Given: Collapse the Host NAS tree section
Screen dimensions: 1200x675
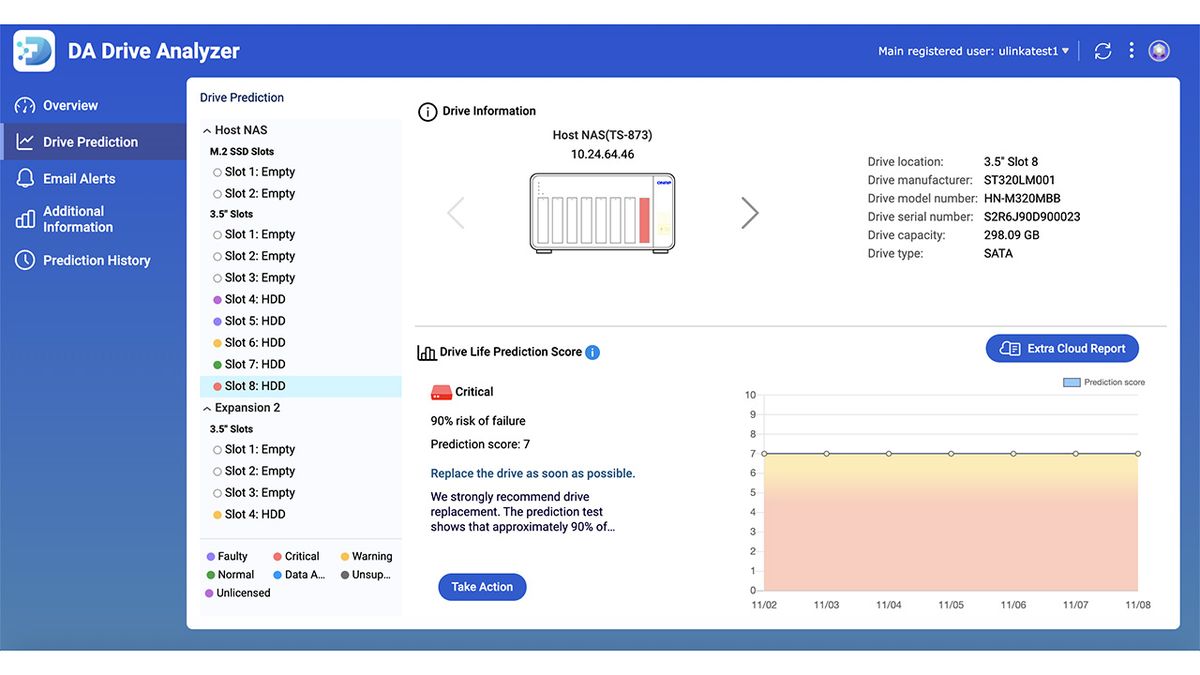Looking at the screenshot, I should (x=206, y=129).
